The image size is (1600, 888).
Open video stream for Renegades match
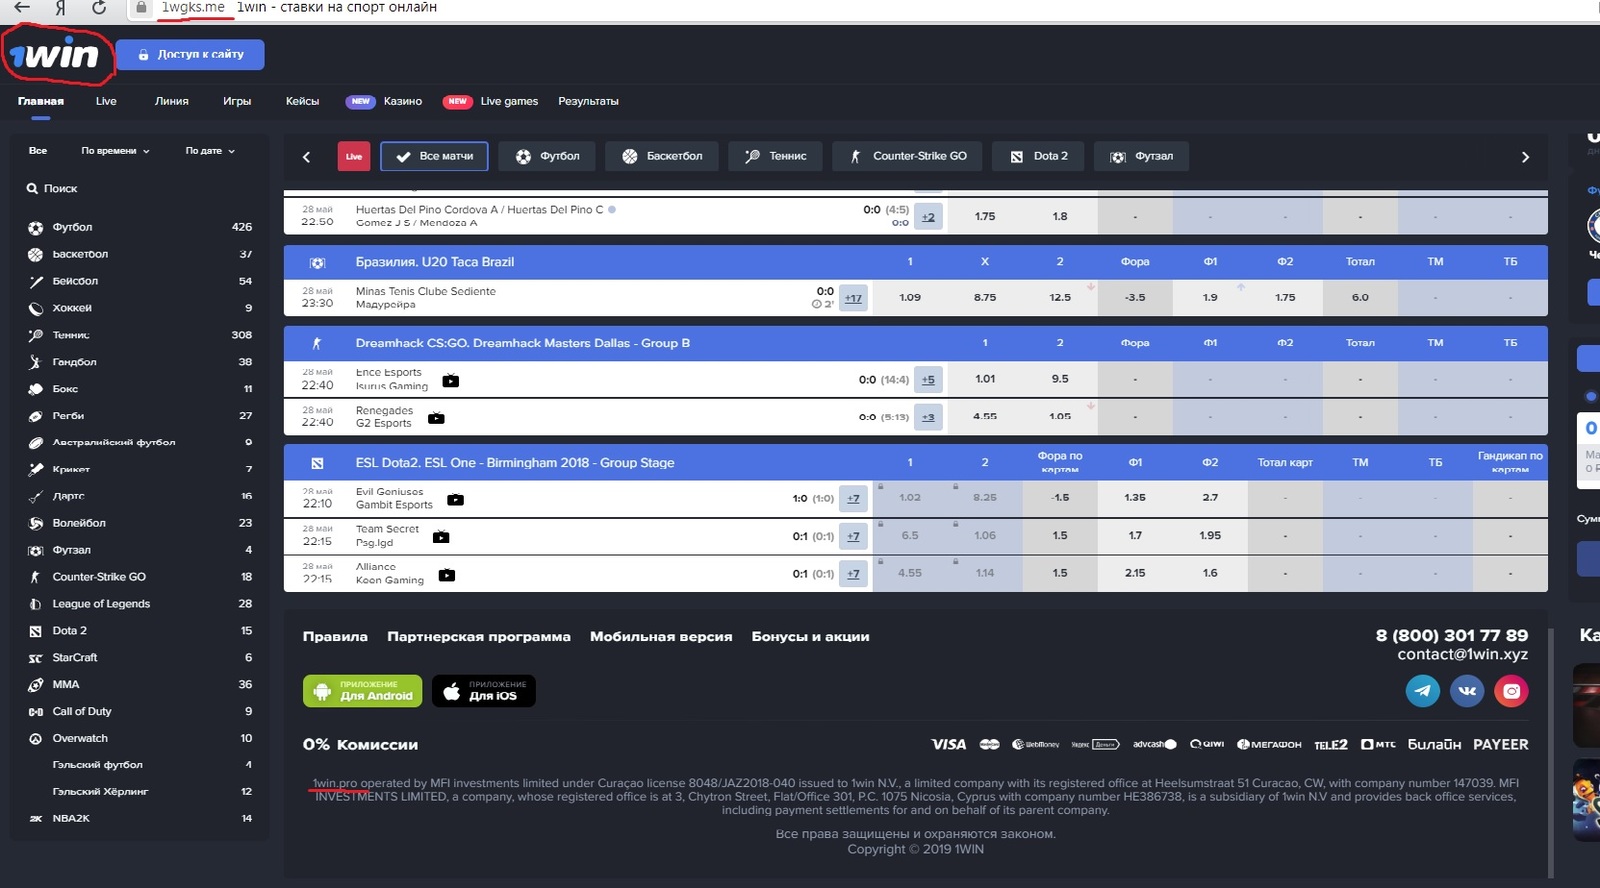[436, 418]
